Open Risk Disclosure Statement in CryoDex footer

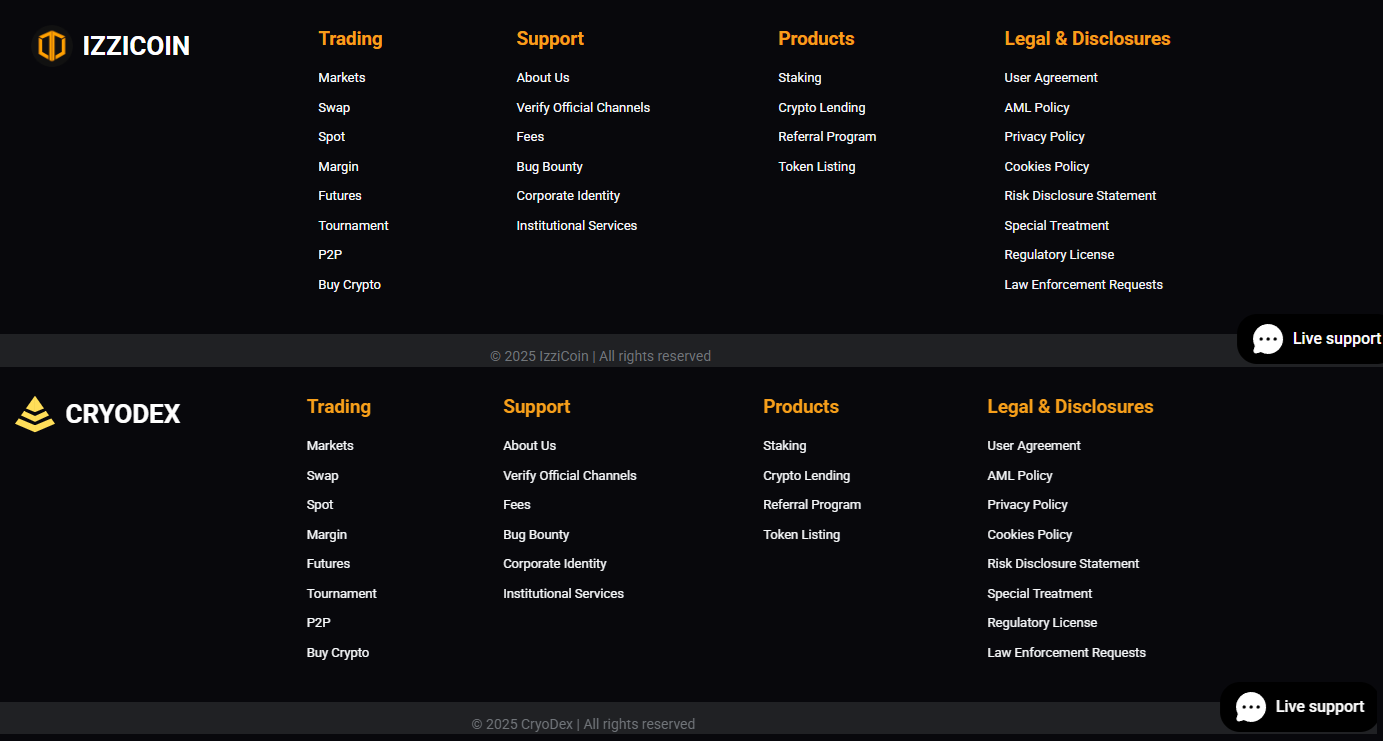(x=1063, y=564)
